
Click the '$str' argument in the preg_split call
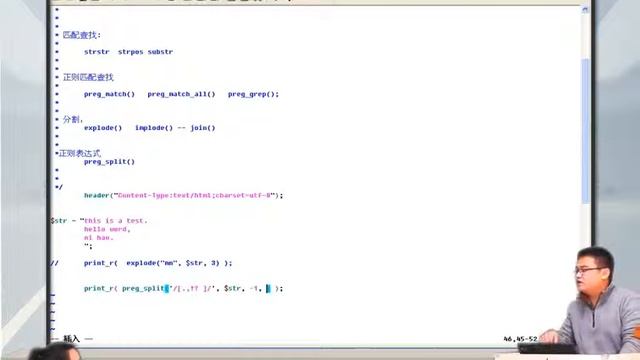(x=232, y=289)
